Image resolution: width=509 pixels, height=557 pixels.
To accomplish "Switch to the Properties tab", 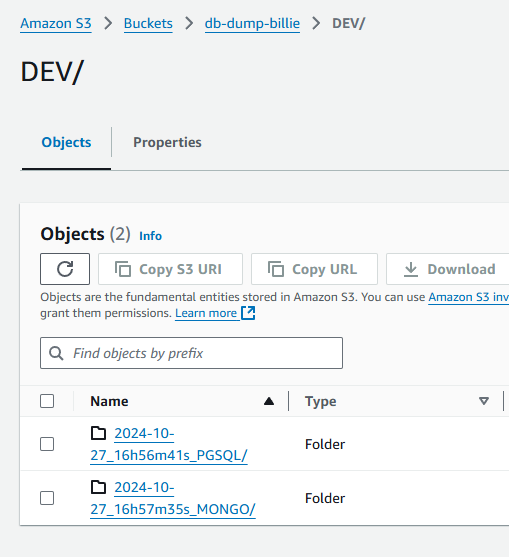I will (167, 142).
